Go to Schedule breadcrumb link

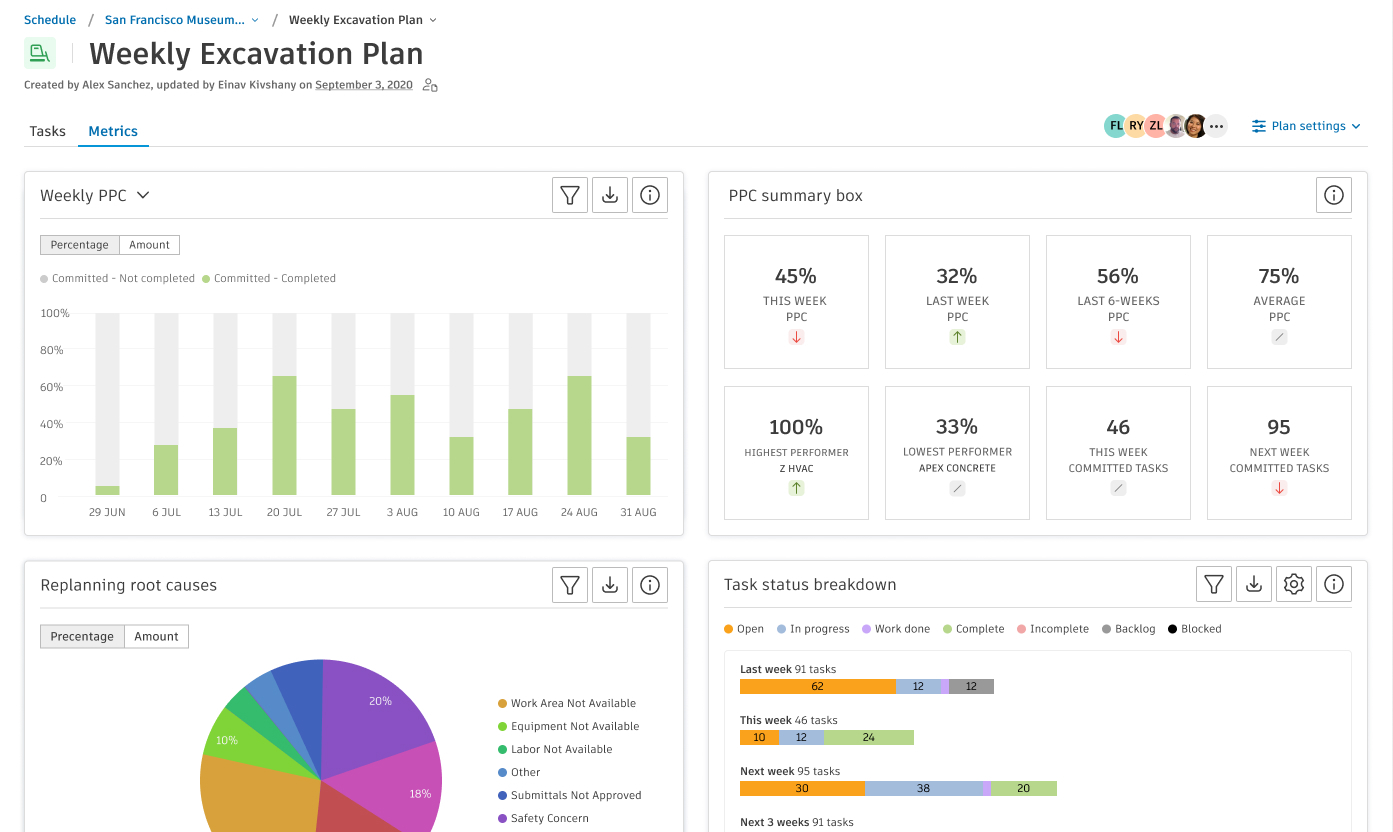(50, 20)
